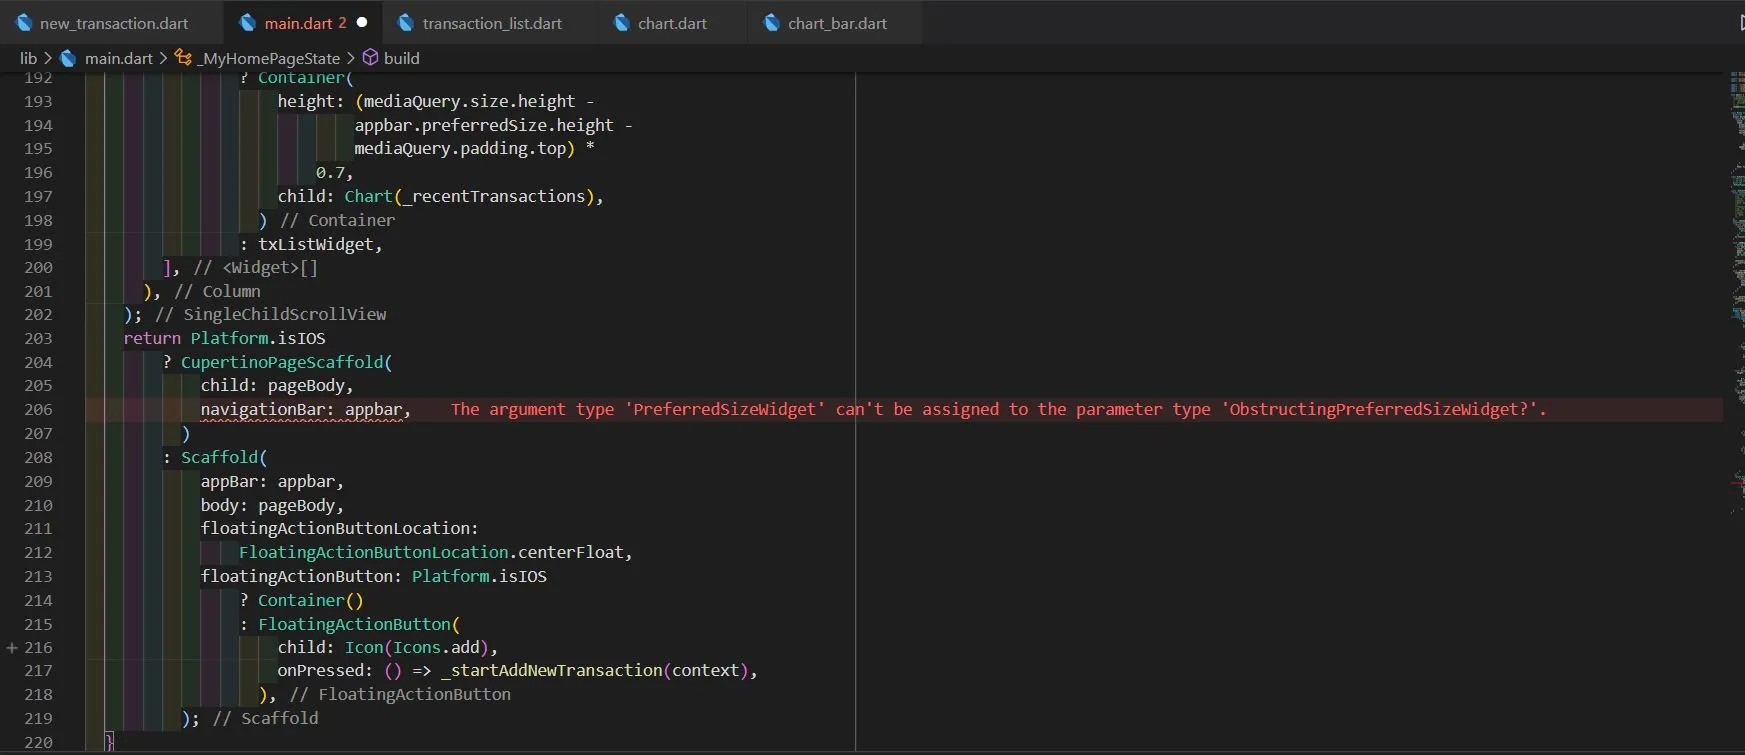Click 'appBar: appbar,' on line 209
1745x755 pixels.
pyautogui.click(x=272, y=481)
